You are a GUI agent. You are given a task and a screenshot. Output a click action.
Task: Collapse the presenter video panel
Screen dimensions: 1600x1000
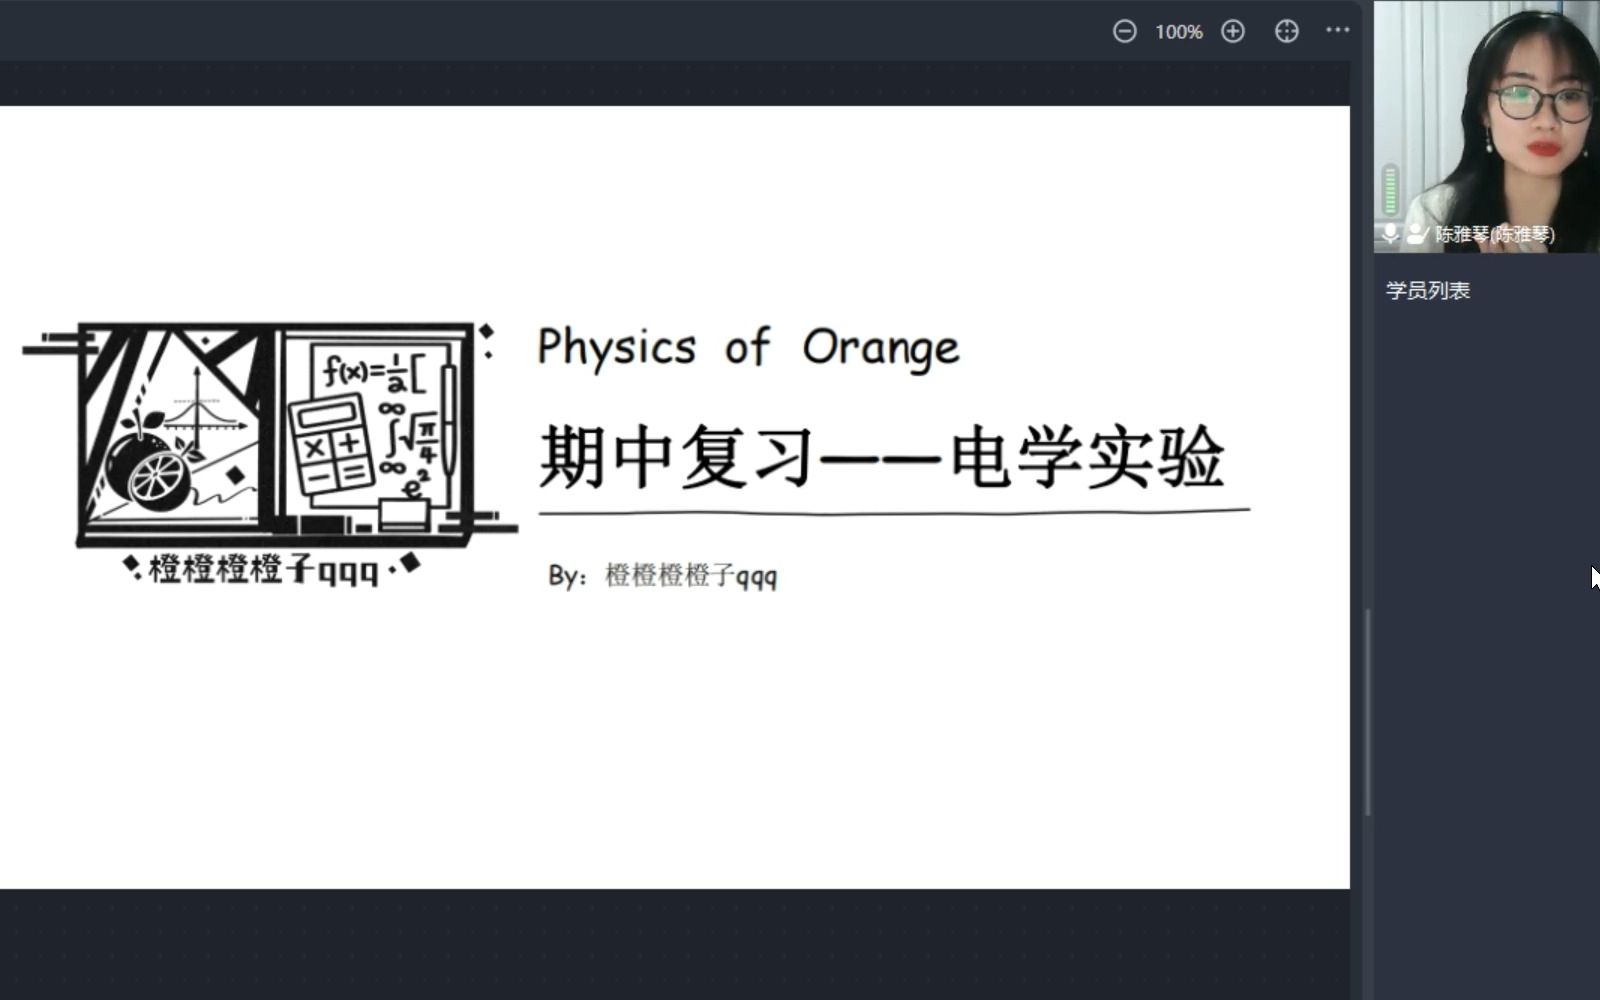[1484, 120]
